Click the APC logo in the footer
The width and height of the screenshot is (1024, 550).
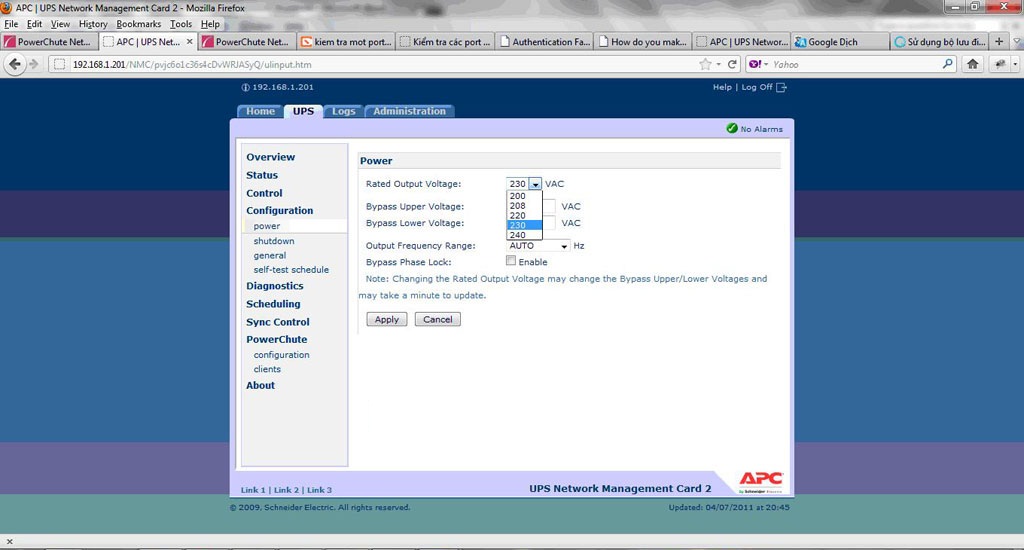[x=761, y=482]
